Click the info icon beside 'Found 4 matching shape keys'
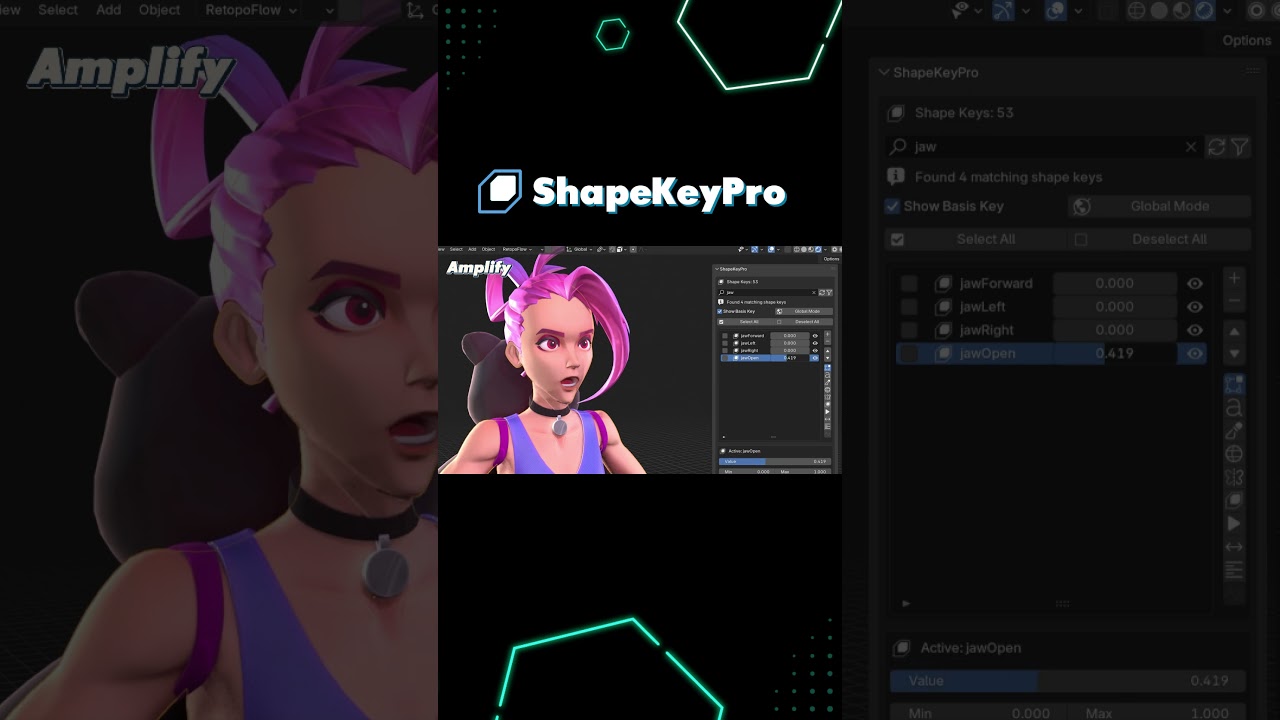 click(896, 177)
